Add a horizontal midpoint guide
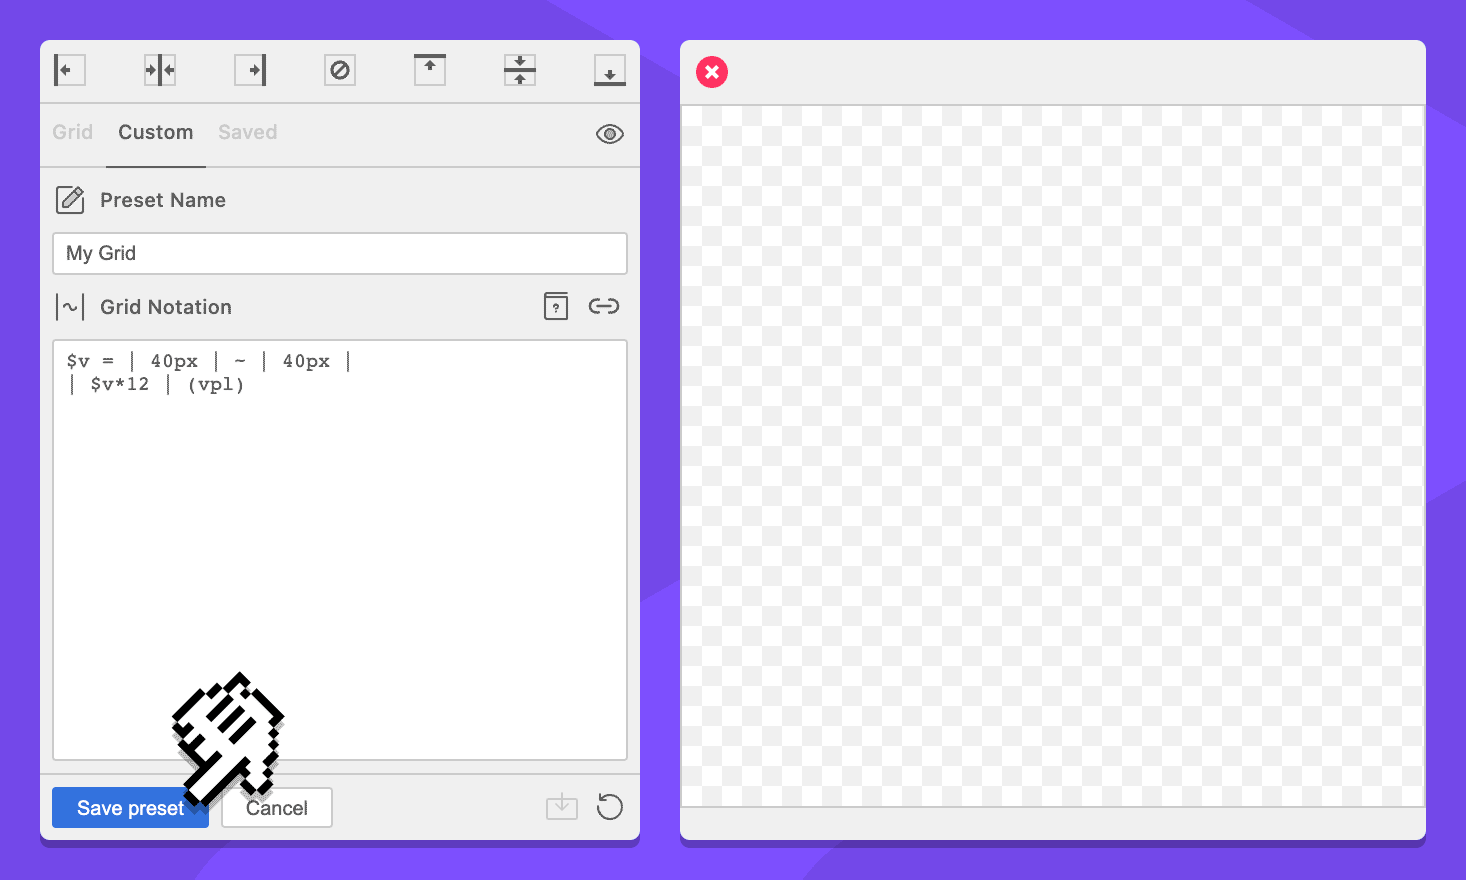The height and width of the screenshot is (880, 1466). coord(520,70)
